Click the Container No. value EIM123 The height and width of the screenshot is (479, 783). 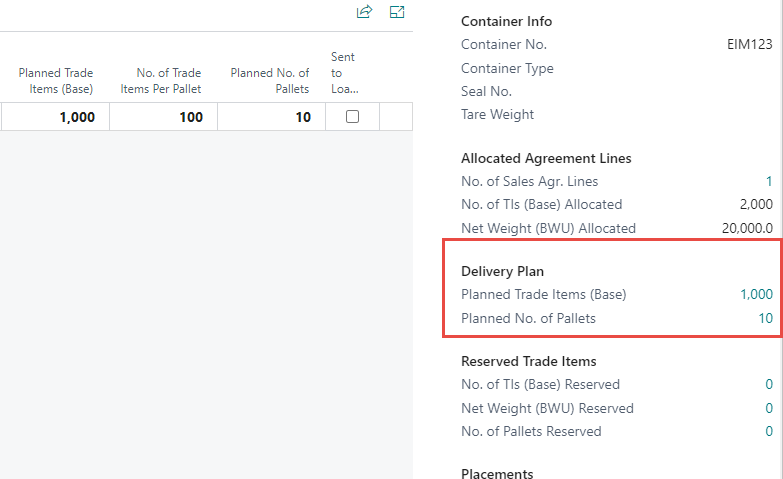pyautogui.click(x=749, y=45)
